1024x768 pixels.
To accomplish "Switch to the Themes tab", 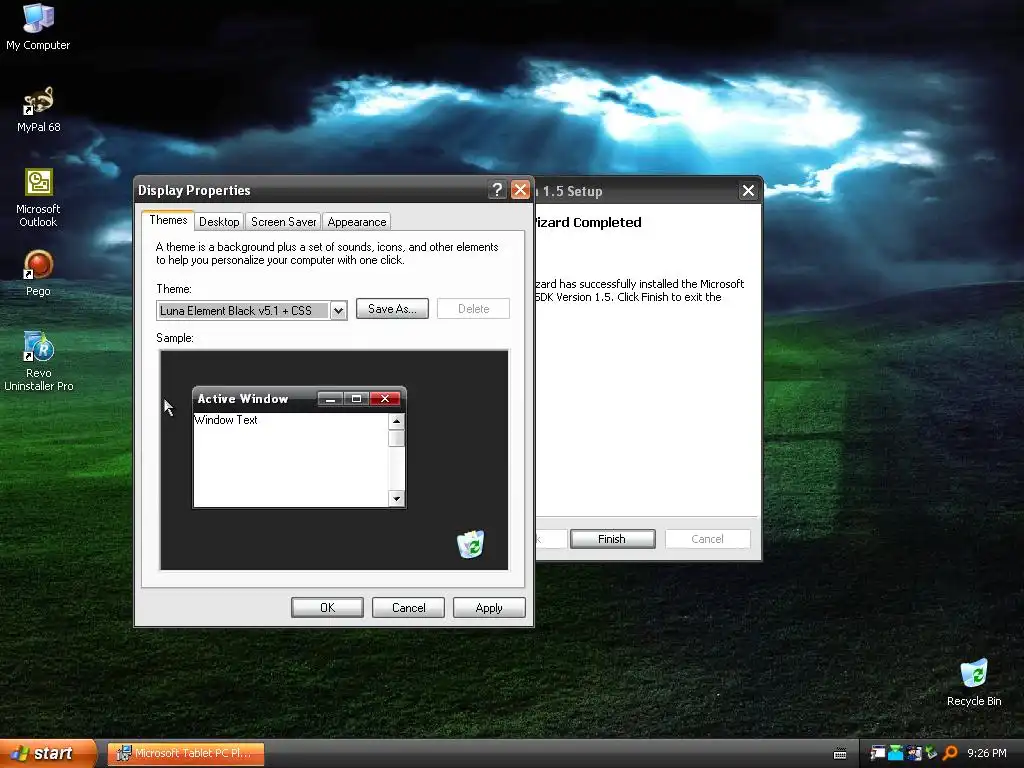I will point(168,220).
